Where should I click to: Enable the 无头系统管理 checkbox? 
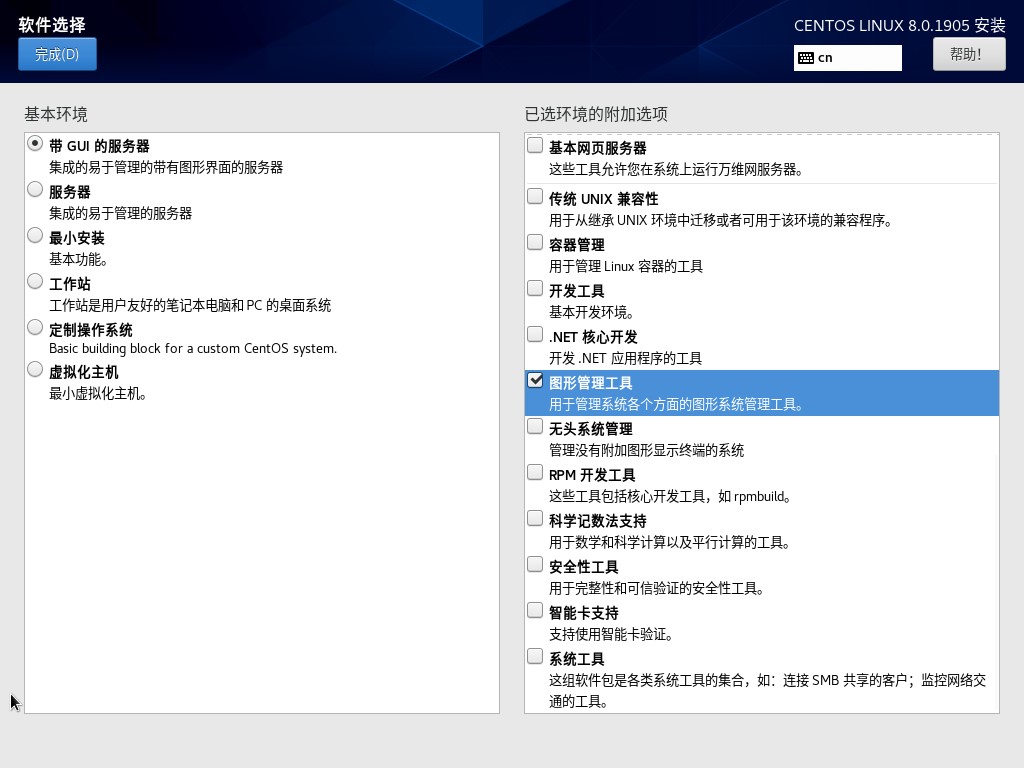[x=535, y=426]
